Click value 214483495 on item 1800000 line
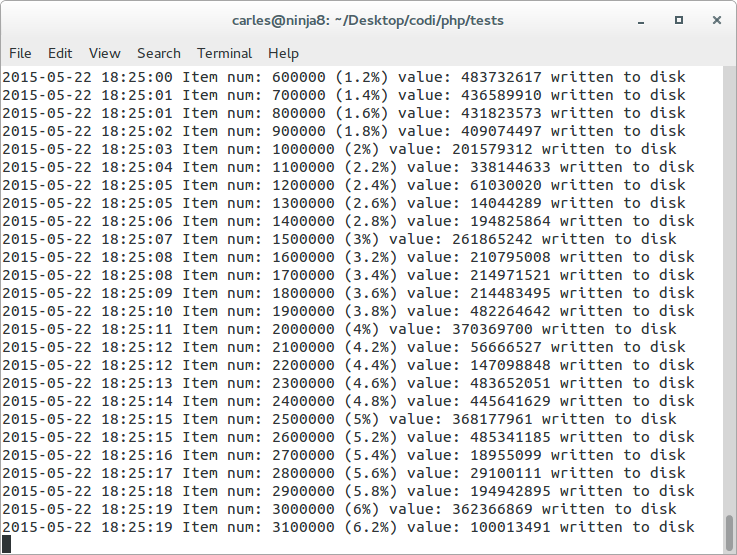Viewport: 737px width, 555px height. pyautogui.click(x=510, y=293)
